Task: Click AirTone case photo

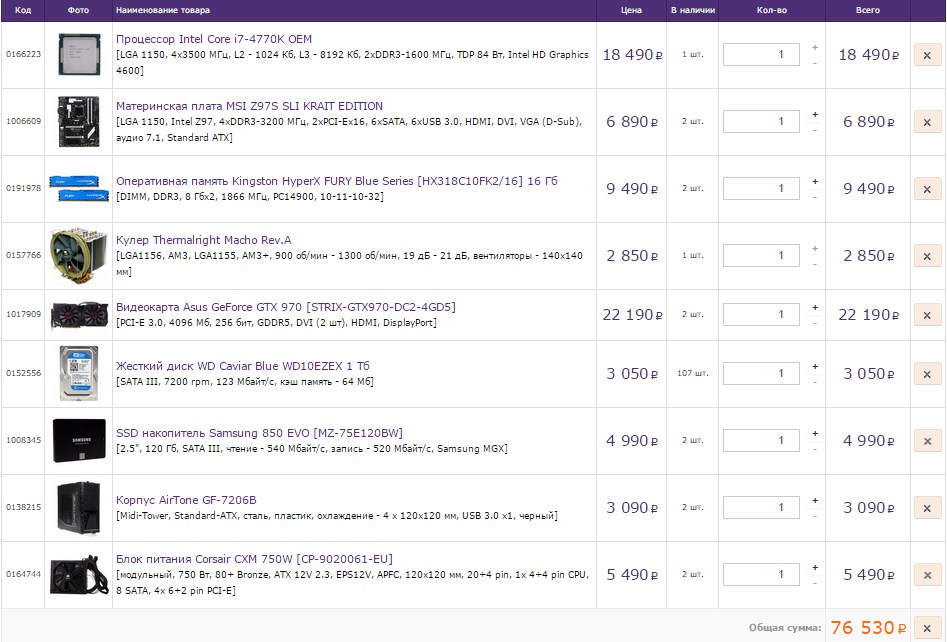Action: (79, 508)
